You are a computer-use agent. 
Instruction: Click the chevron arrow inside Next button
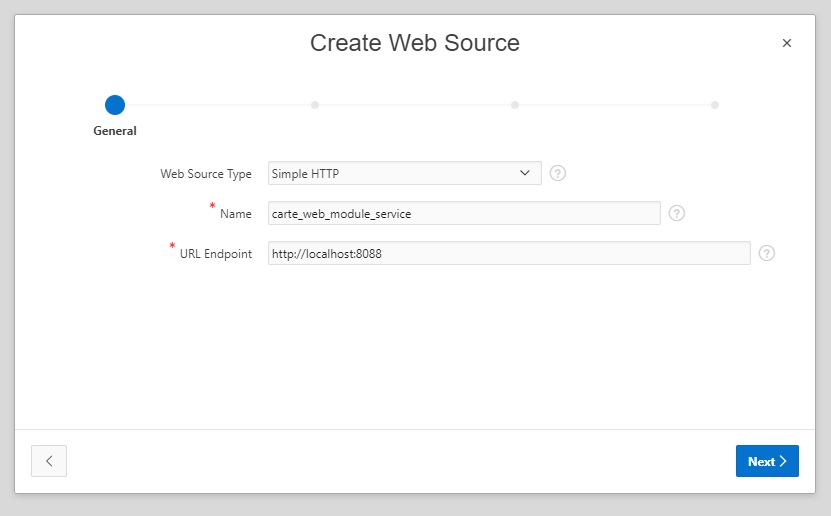coord(783,461)
